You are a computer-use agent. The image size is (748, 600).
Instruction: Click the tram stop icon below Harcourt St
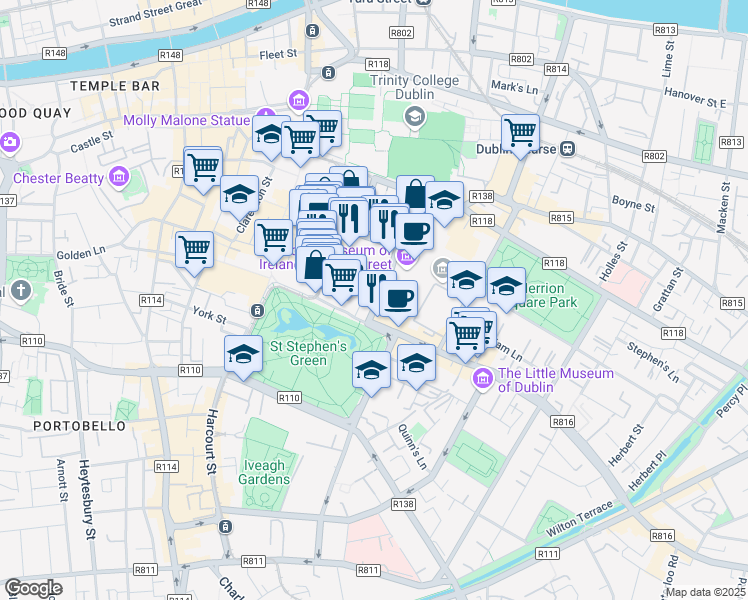(225, 527)
